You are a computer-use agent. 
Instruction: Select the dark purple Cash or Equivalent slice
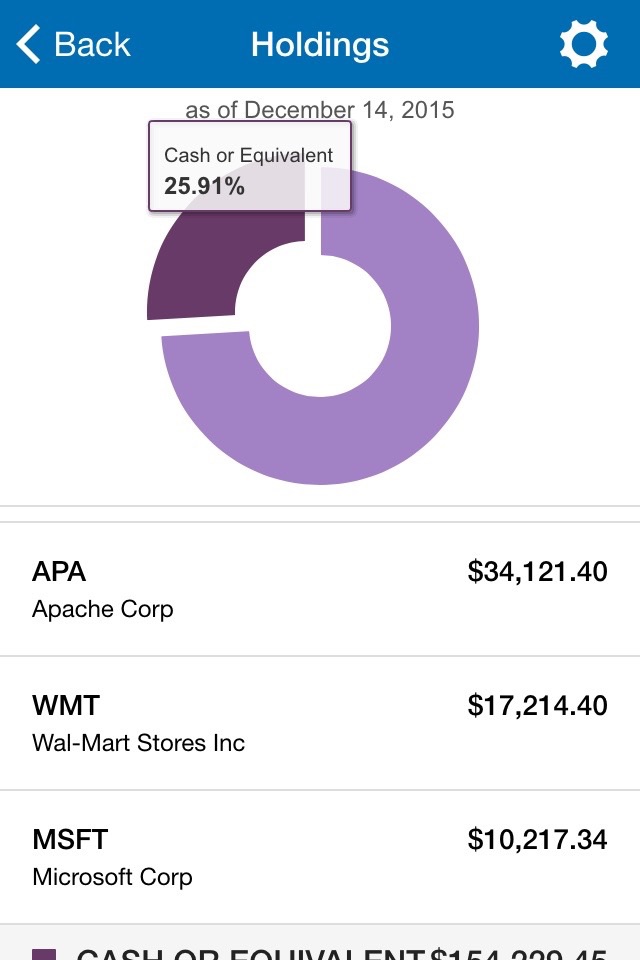coord(200,268)
